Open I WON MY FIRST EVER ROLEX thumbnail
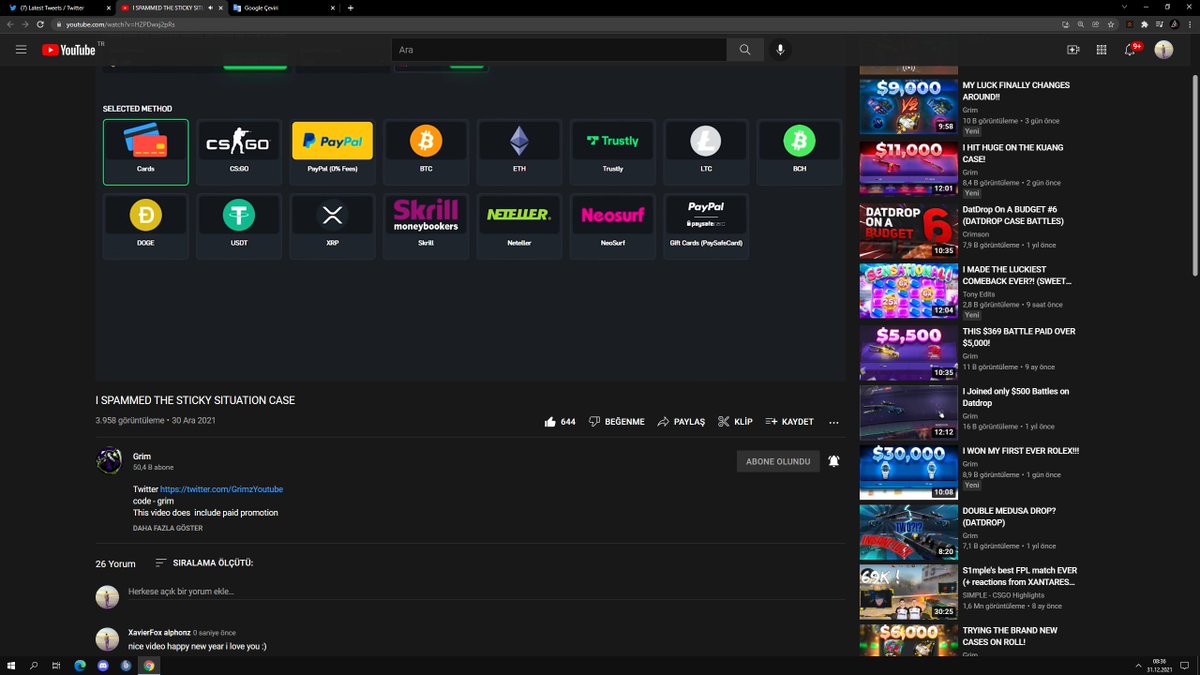The width and height of the screenshot is (1200, 675). click(908, 472)
